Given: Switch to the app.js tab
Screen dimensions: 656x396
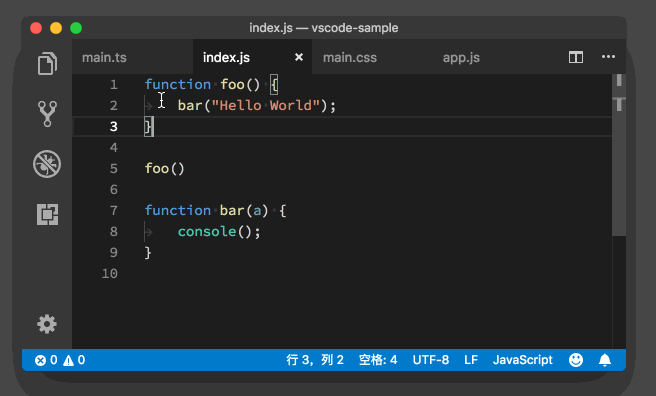Looking at the screenshot, I should click(461, 57).
